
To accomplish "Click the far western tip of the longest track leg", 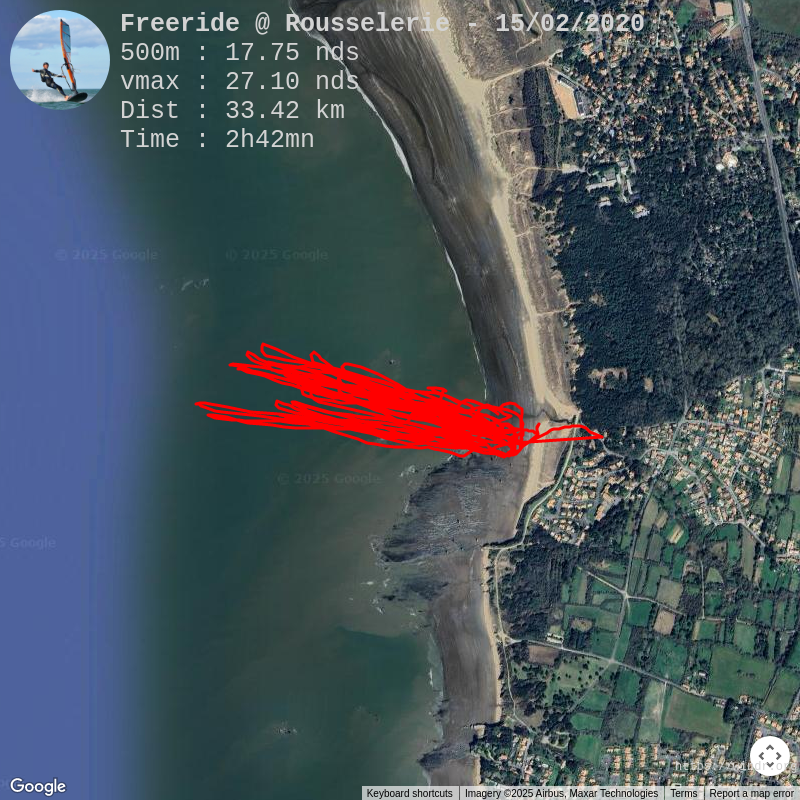I will (198, 404).
